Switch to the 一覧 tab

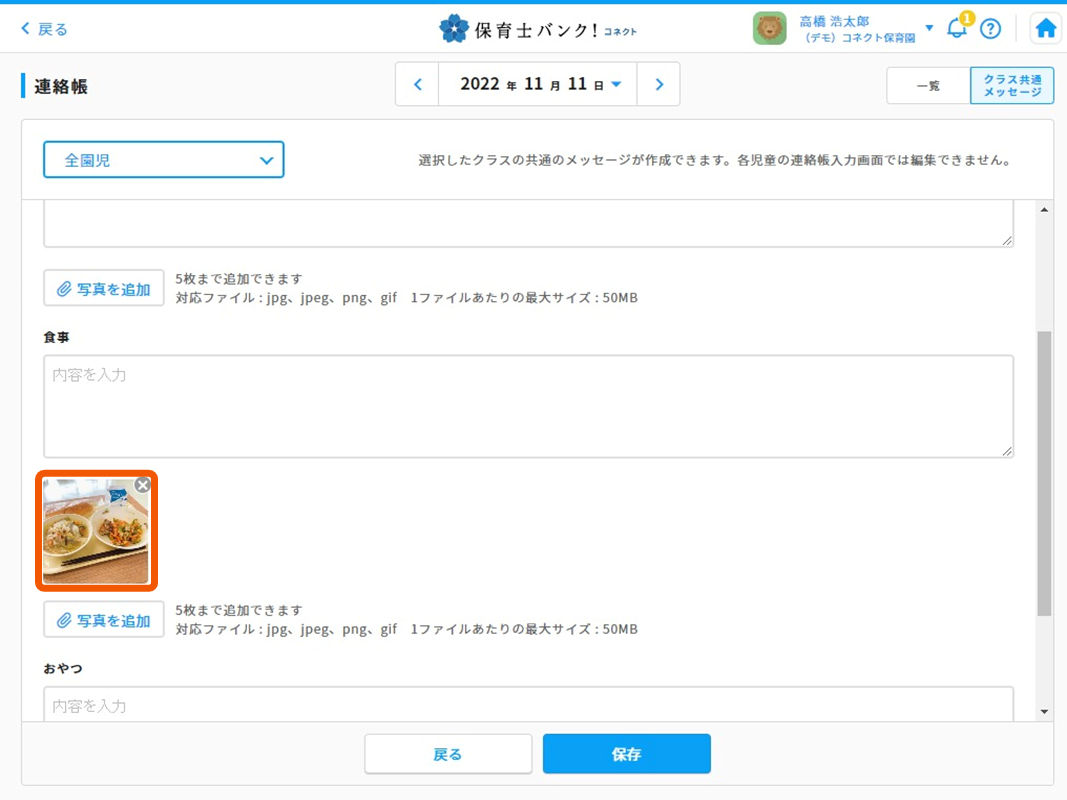tap(928, 86)
